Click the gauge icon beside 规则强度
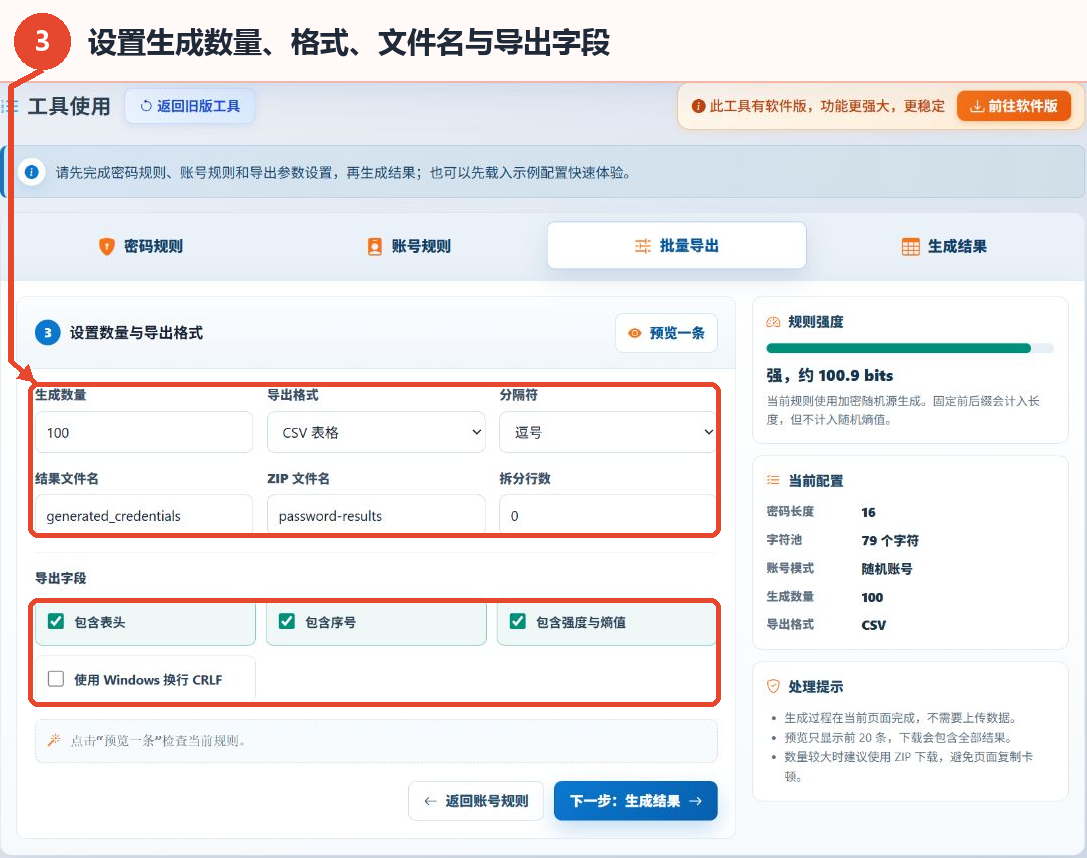1087x858 pixels. click(x=773, y=322)
